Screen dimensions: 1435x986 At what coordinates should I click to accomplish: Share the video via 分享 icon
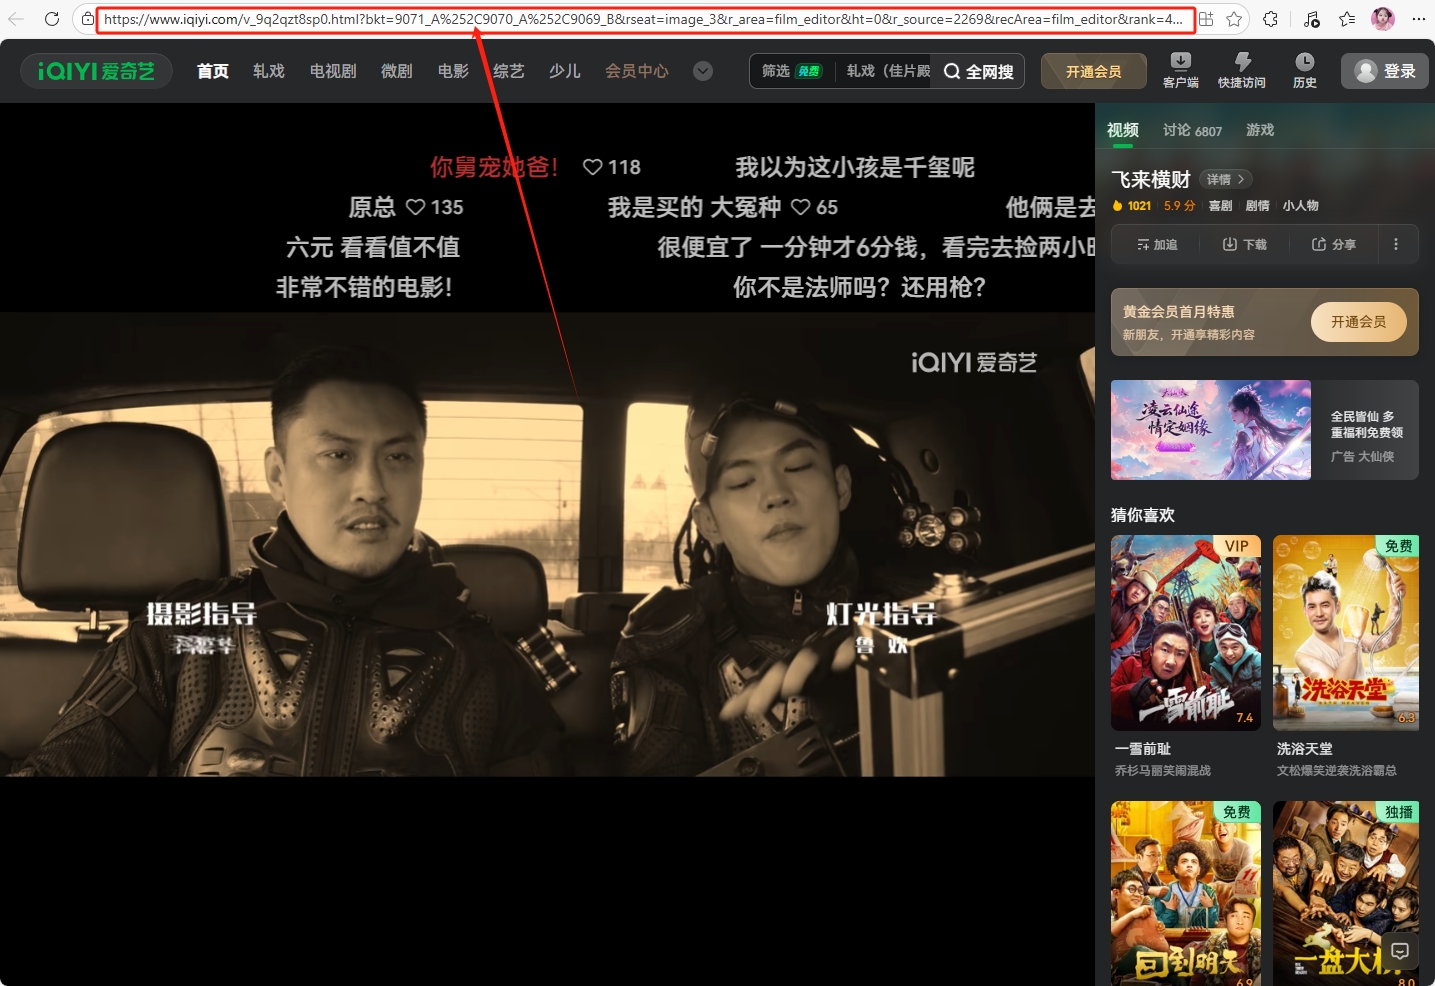pyautogui.click(x=1333, y=244)
